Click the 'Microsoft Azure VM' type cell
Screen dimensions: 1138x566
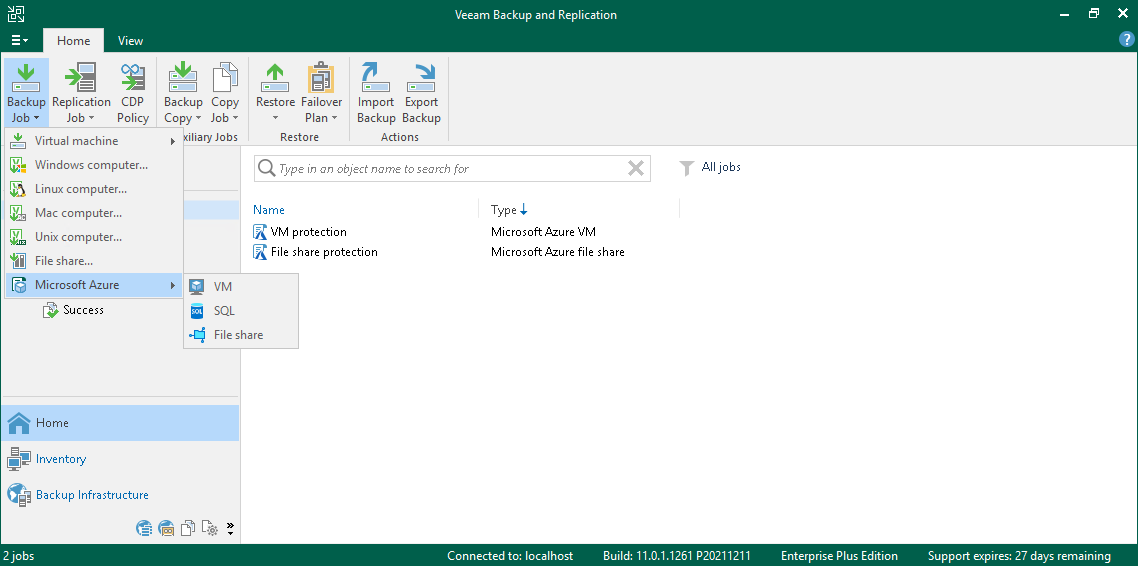tap(543, 232)
